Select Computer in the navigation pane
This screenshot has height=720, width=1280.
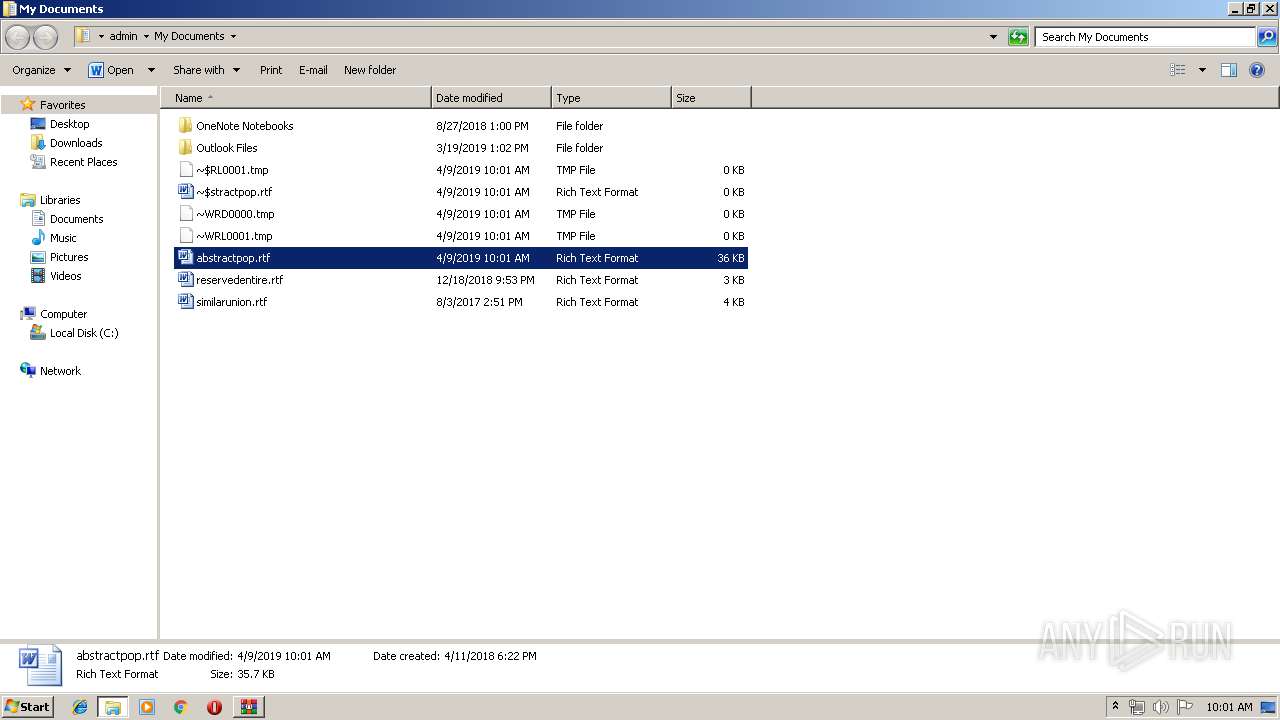point(63,314)
